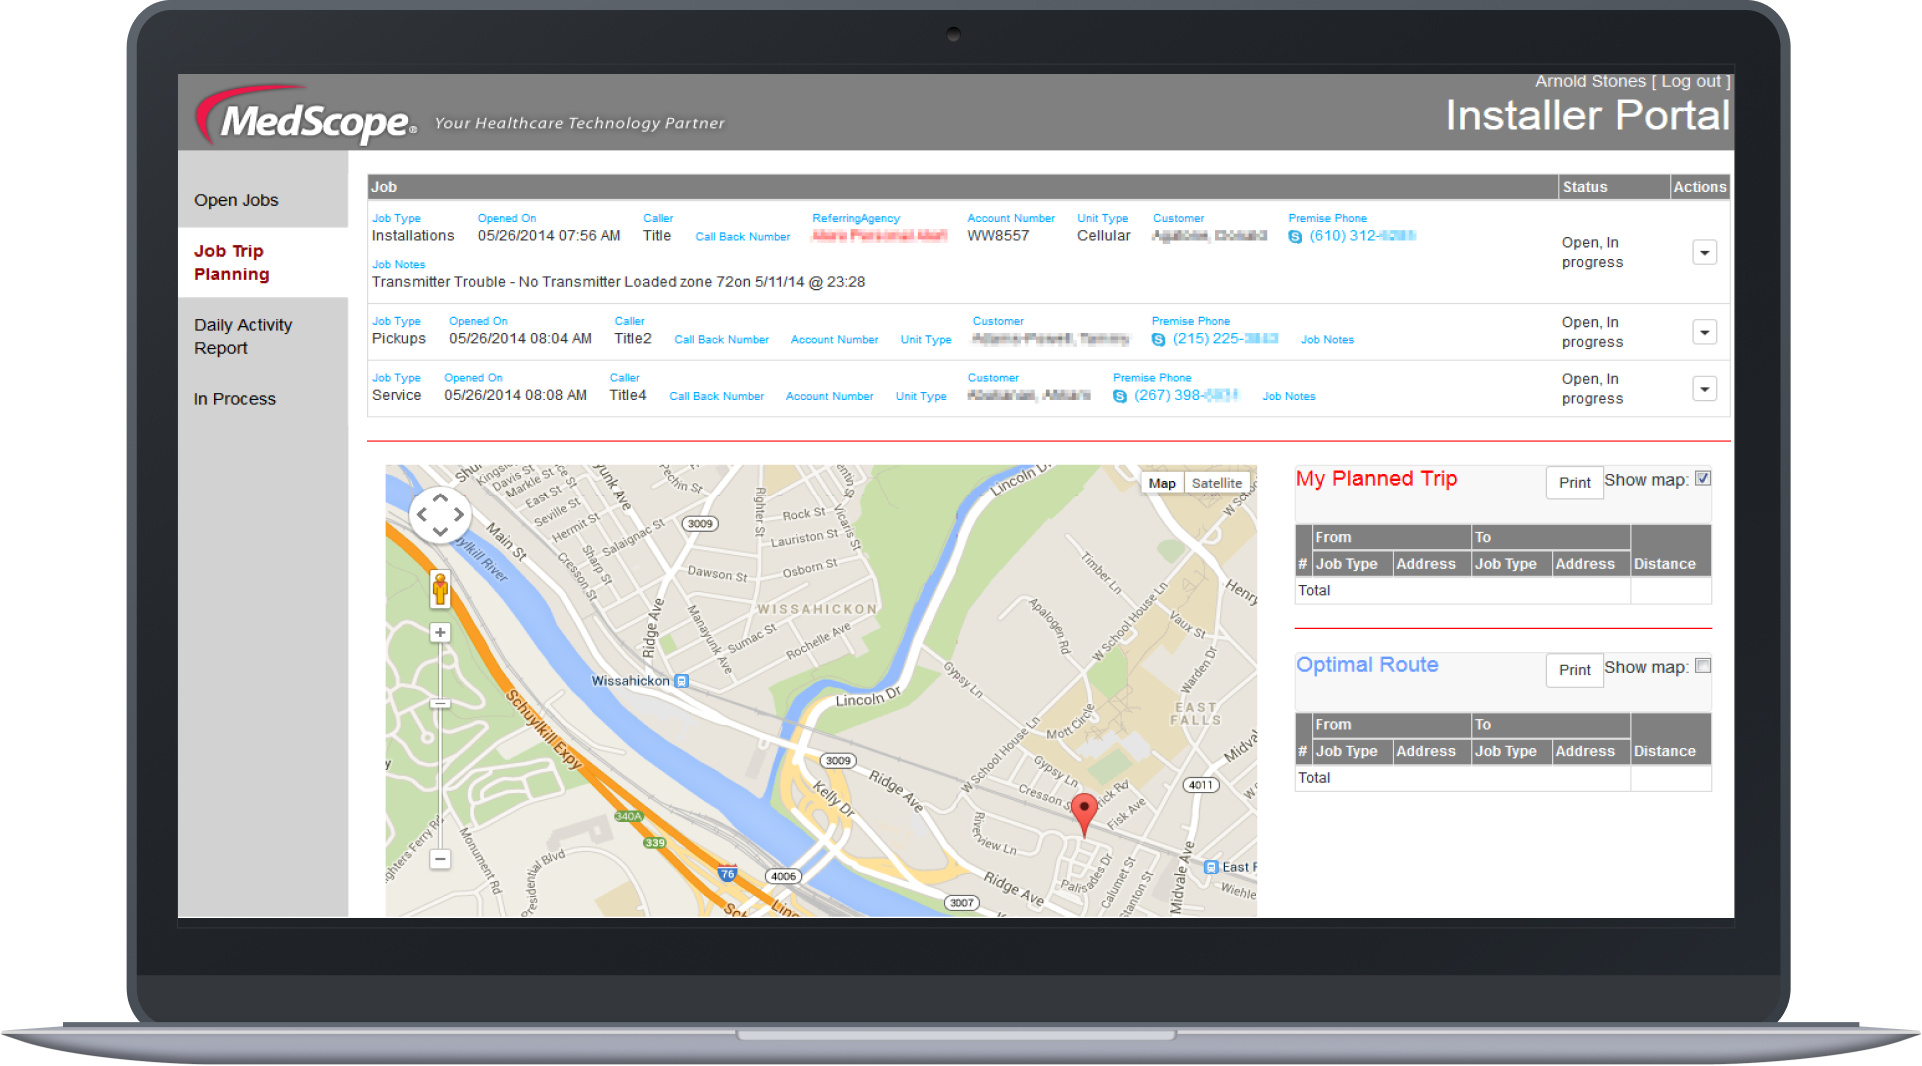This screenshot has width=1922, height=1066.
Task: Uncheck Show map for My Planned Trip
Action: click(1703, 479)
